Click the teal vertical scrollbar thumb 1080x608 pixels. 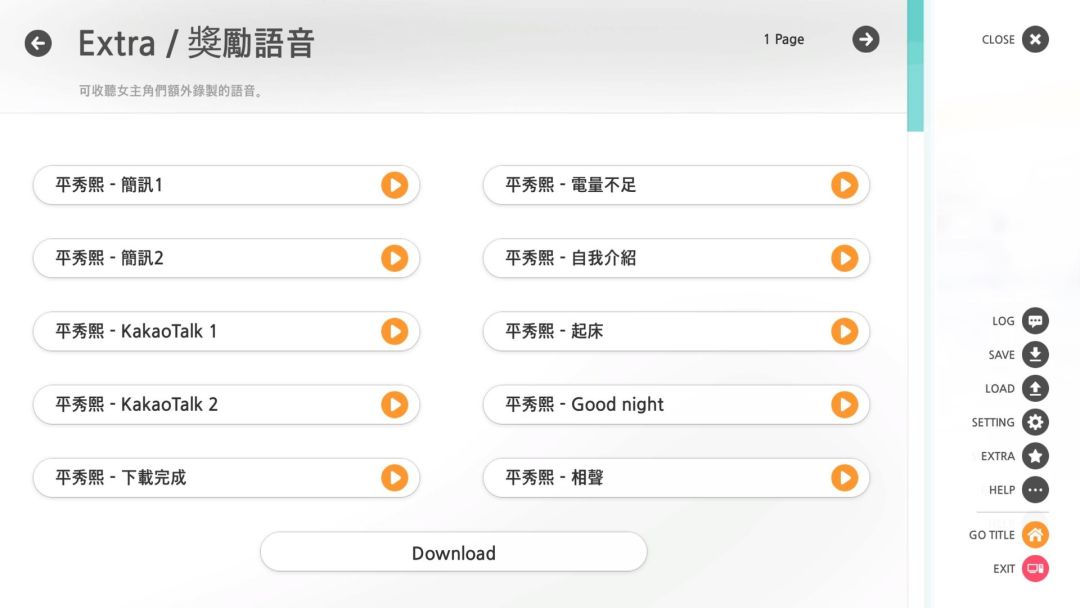(915, 65)
